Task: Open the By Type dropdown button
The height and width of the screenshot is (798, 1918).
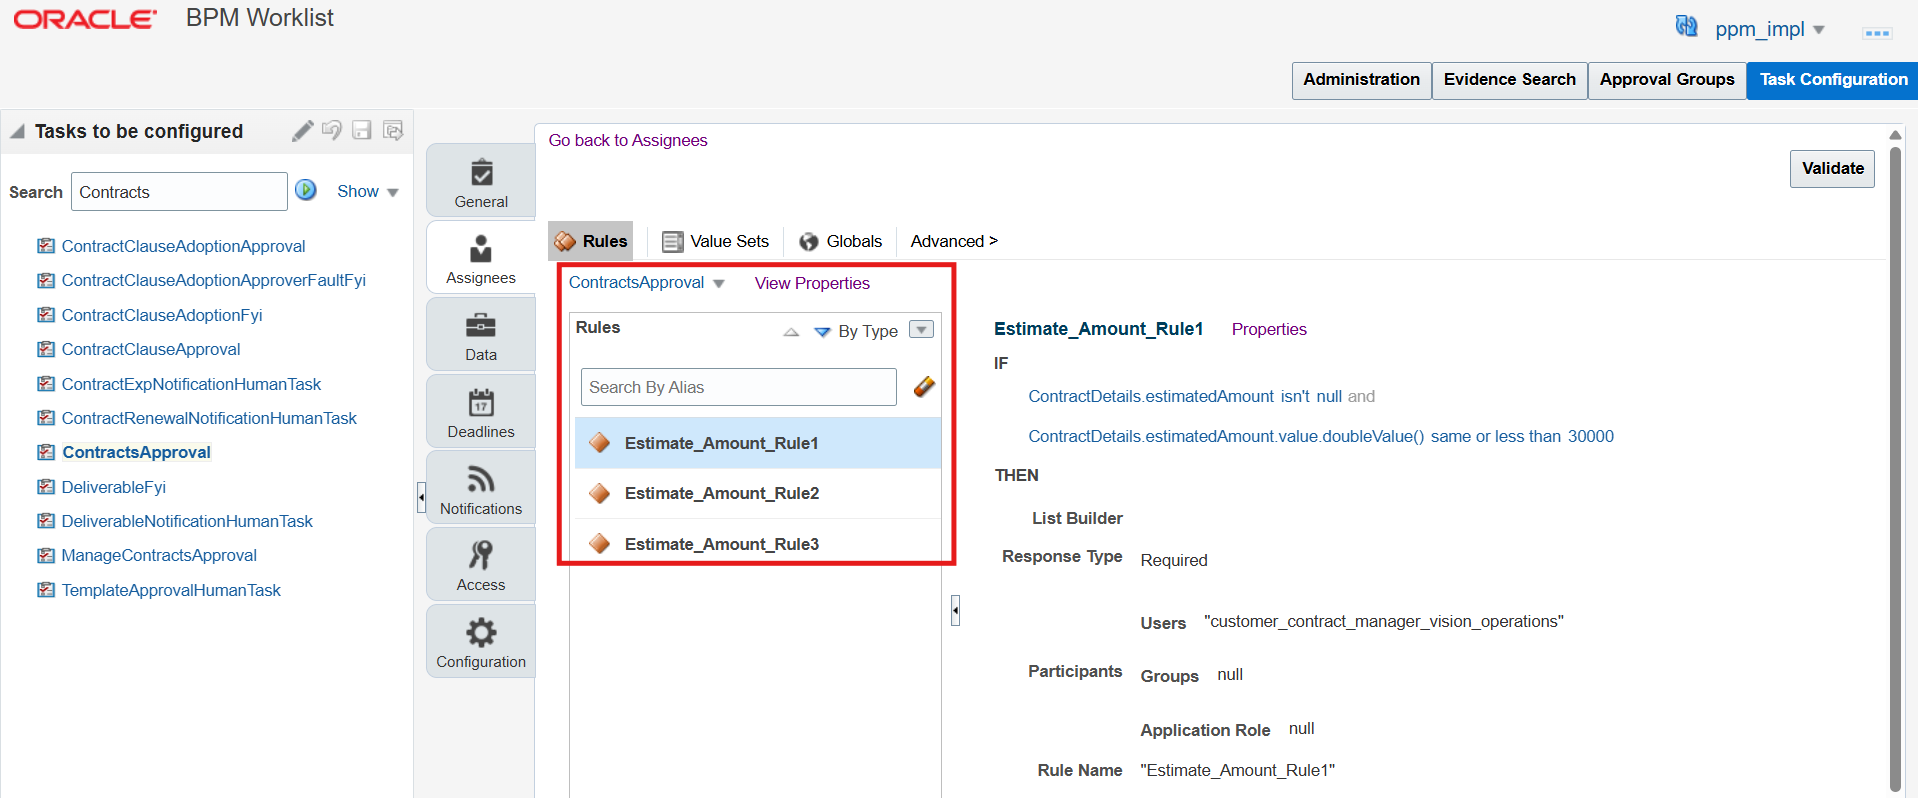Action: click(921, 330)
